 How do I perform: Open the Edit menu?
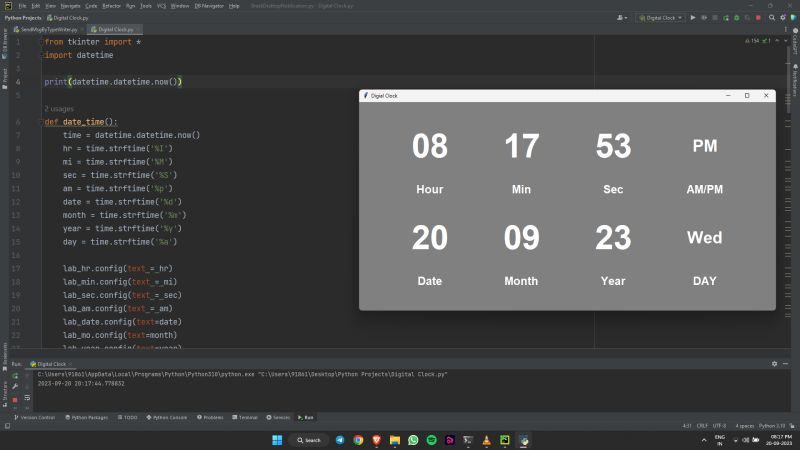point(36,6)
